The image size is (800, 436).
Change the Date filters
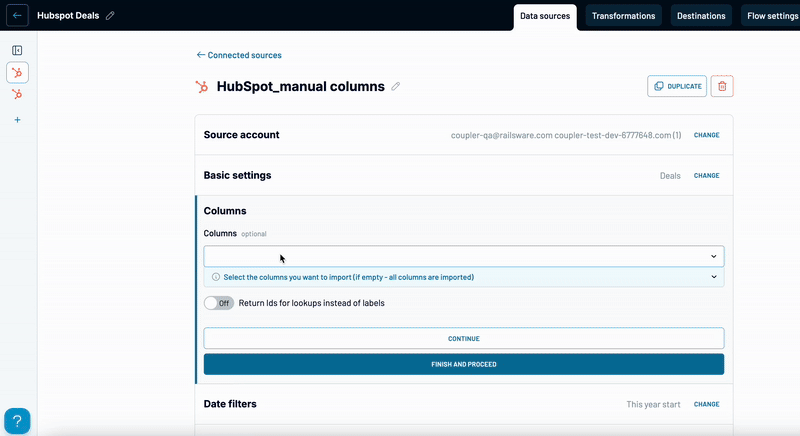pos(707,404)
